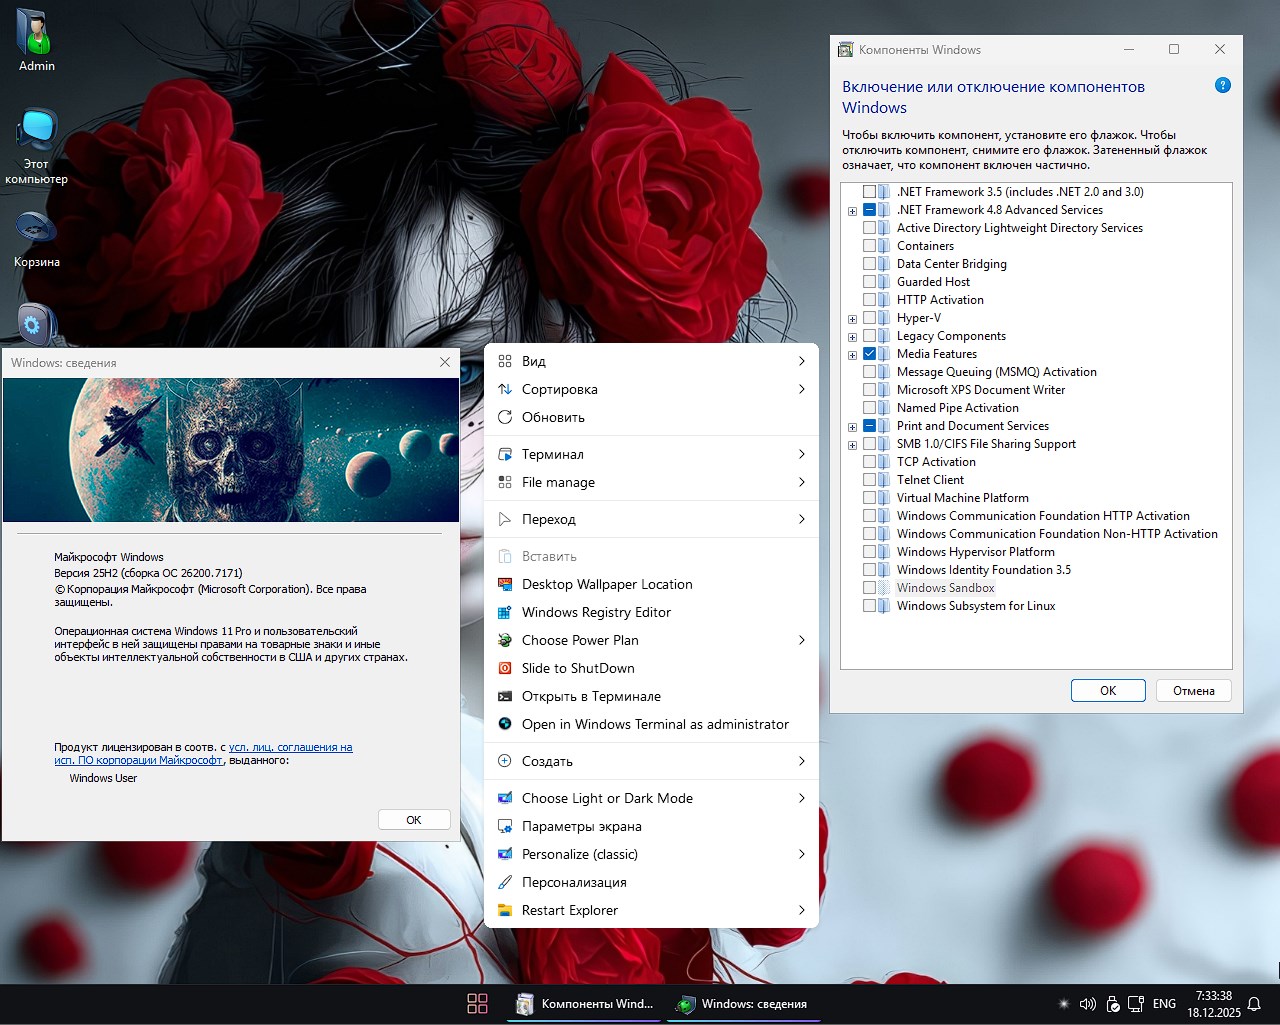Check the Windows Sandbox checkbox
Image resolution: width=1280 pixels, height=1025 pixels.
[x=869, y=588]
